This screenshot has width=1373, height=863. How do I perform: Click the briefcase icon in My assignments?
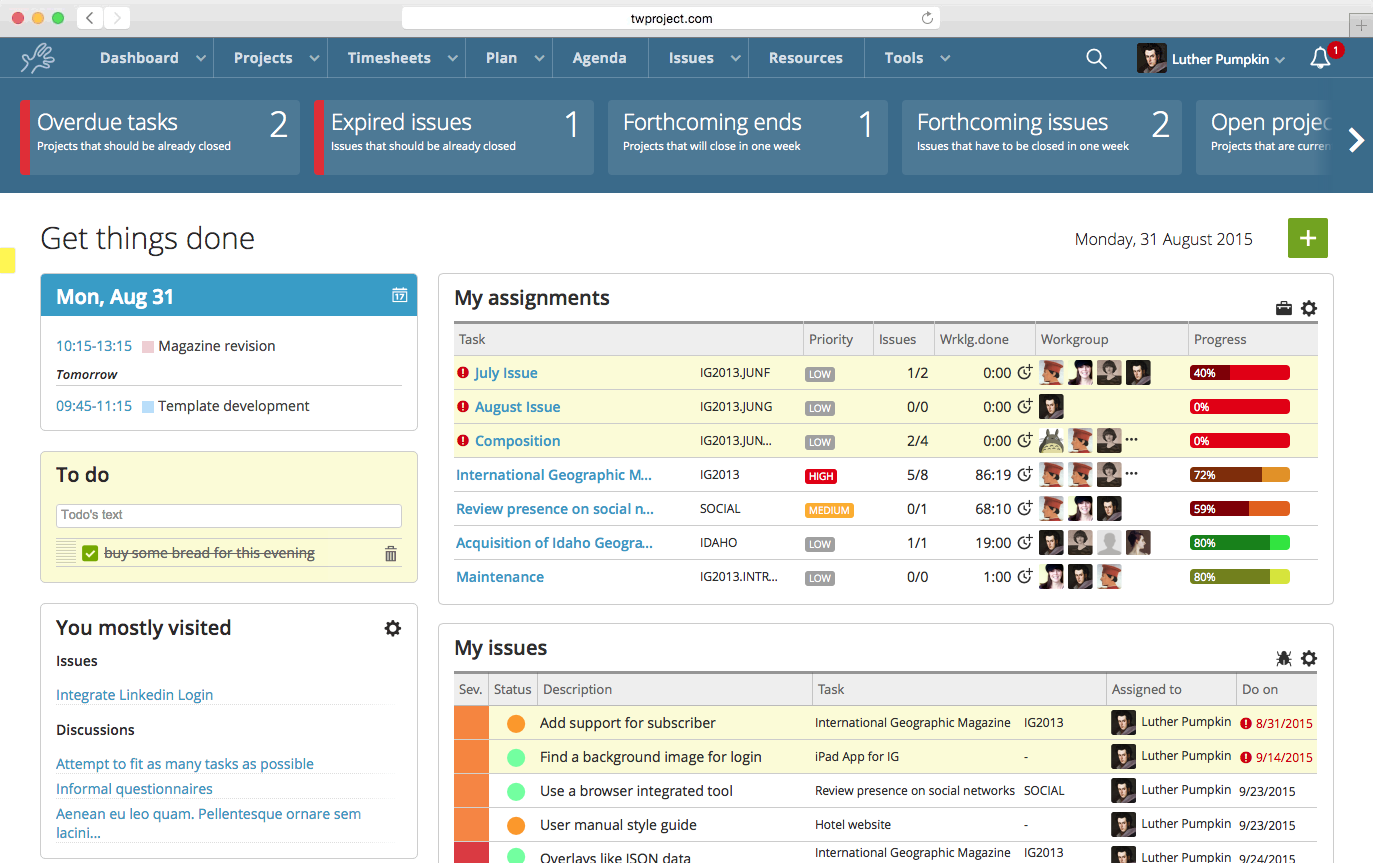point(1284,309)
